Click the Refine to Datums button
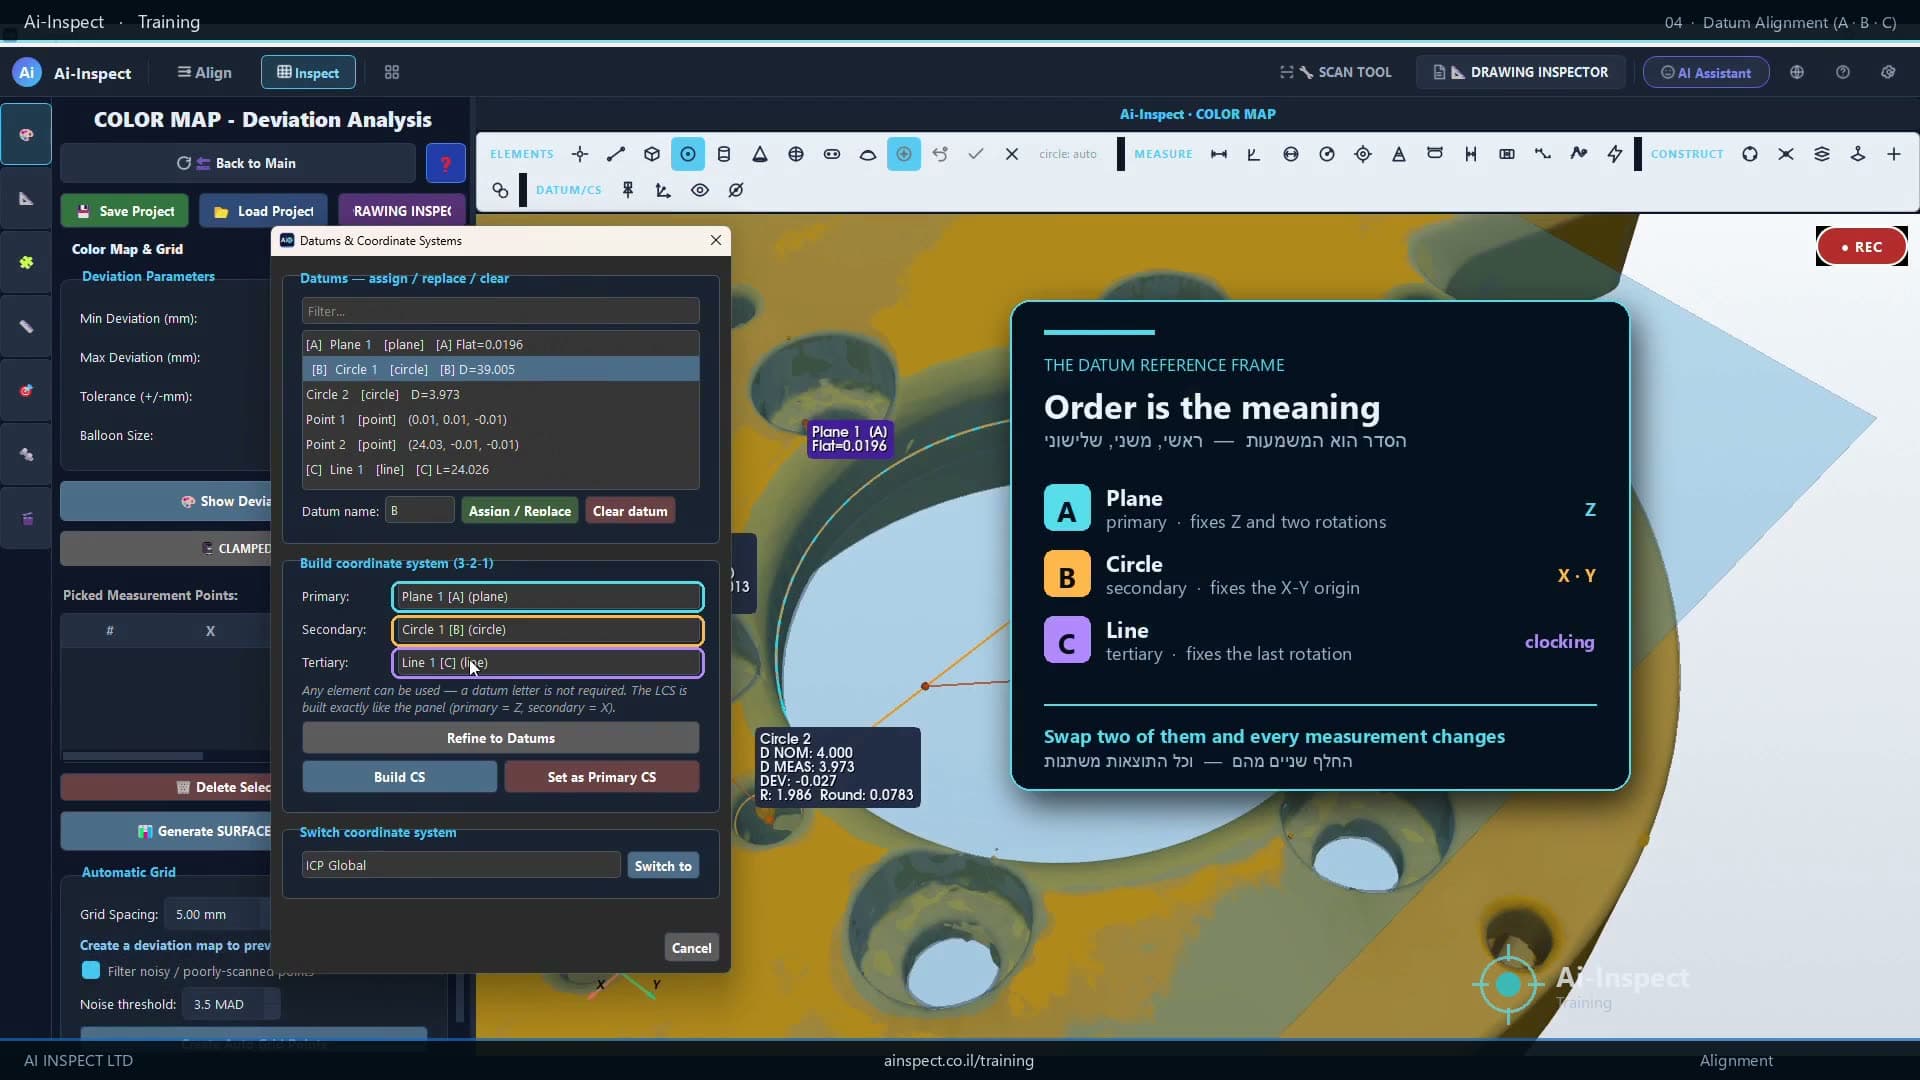Viewport: 1920px width, 1080px height. [x=501, y=738]
